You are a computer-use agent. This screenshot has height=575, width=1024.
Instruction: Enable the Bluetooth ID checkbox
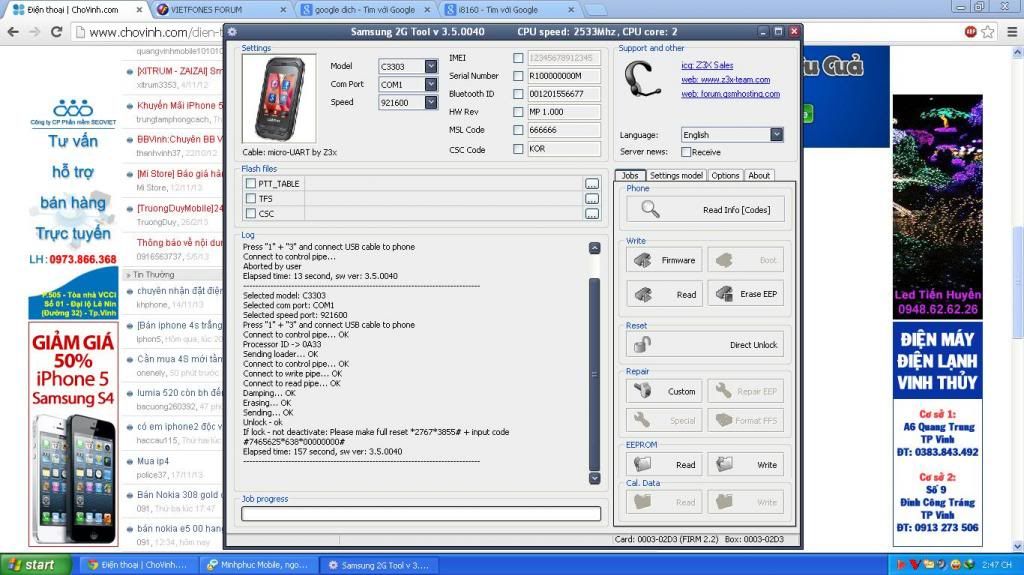point(518,94)
